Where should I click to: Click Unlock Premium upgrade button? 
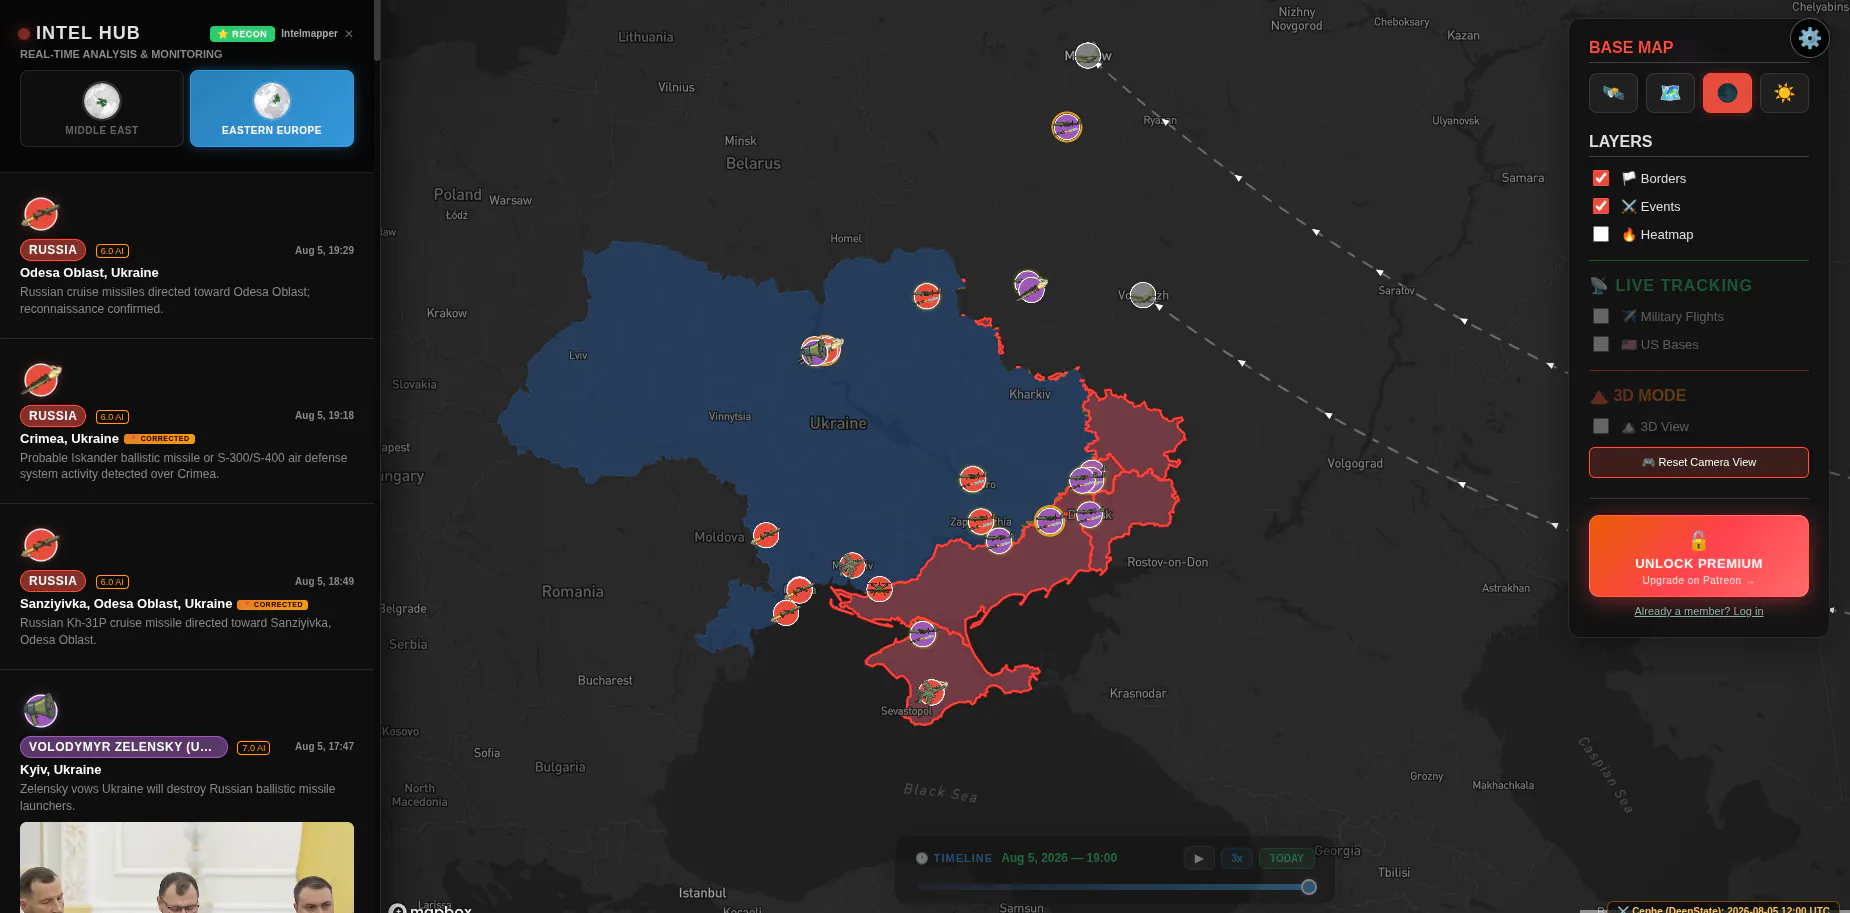1699,556
